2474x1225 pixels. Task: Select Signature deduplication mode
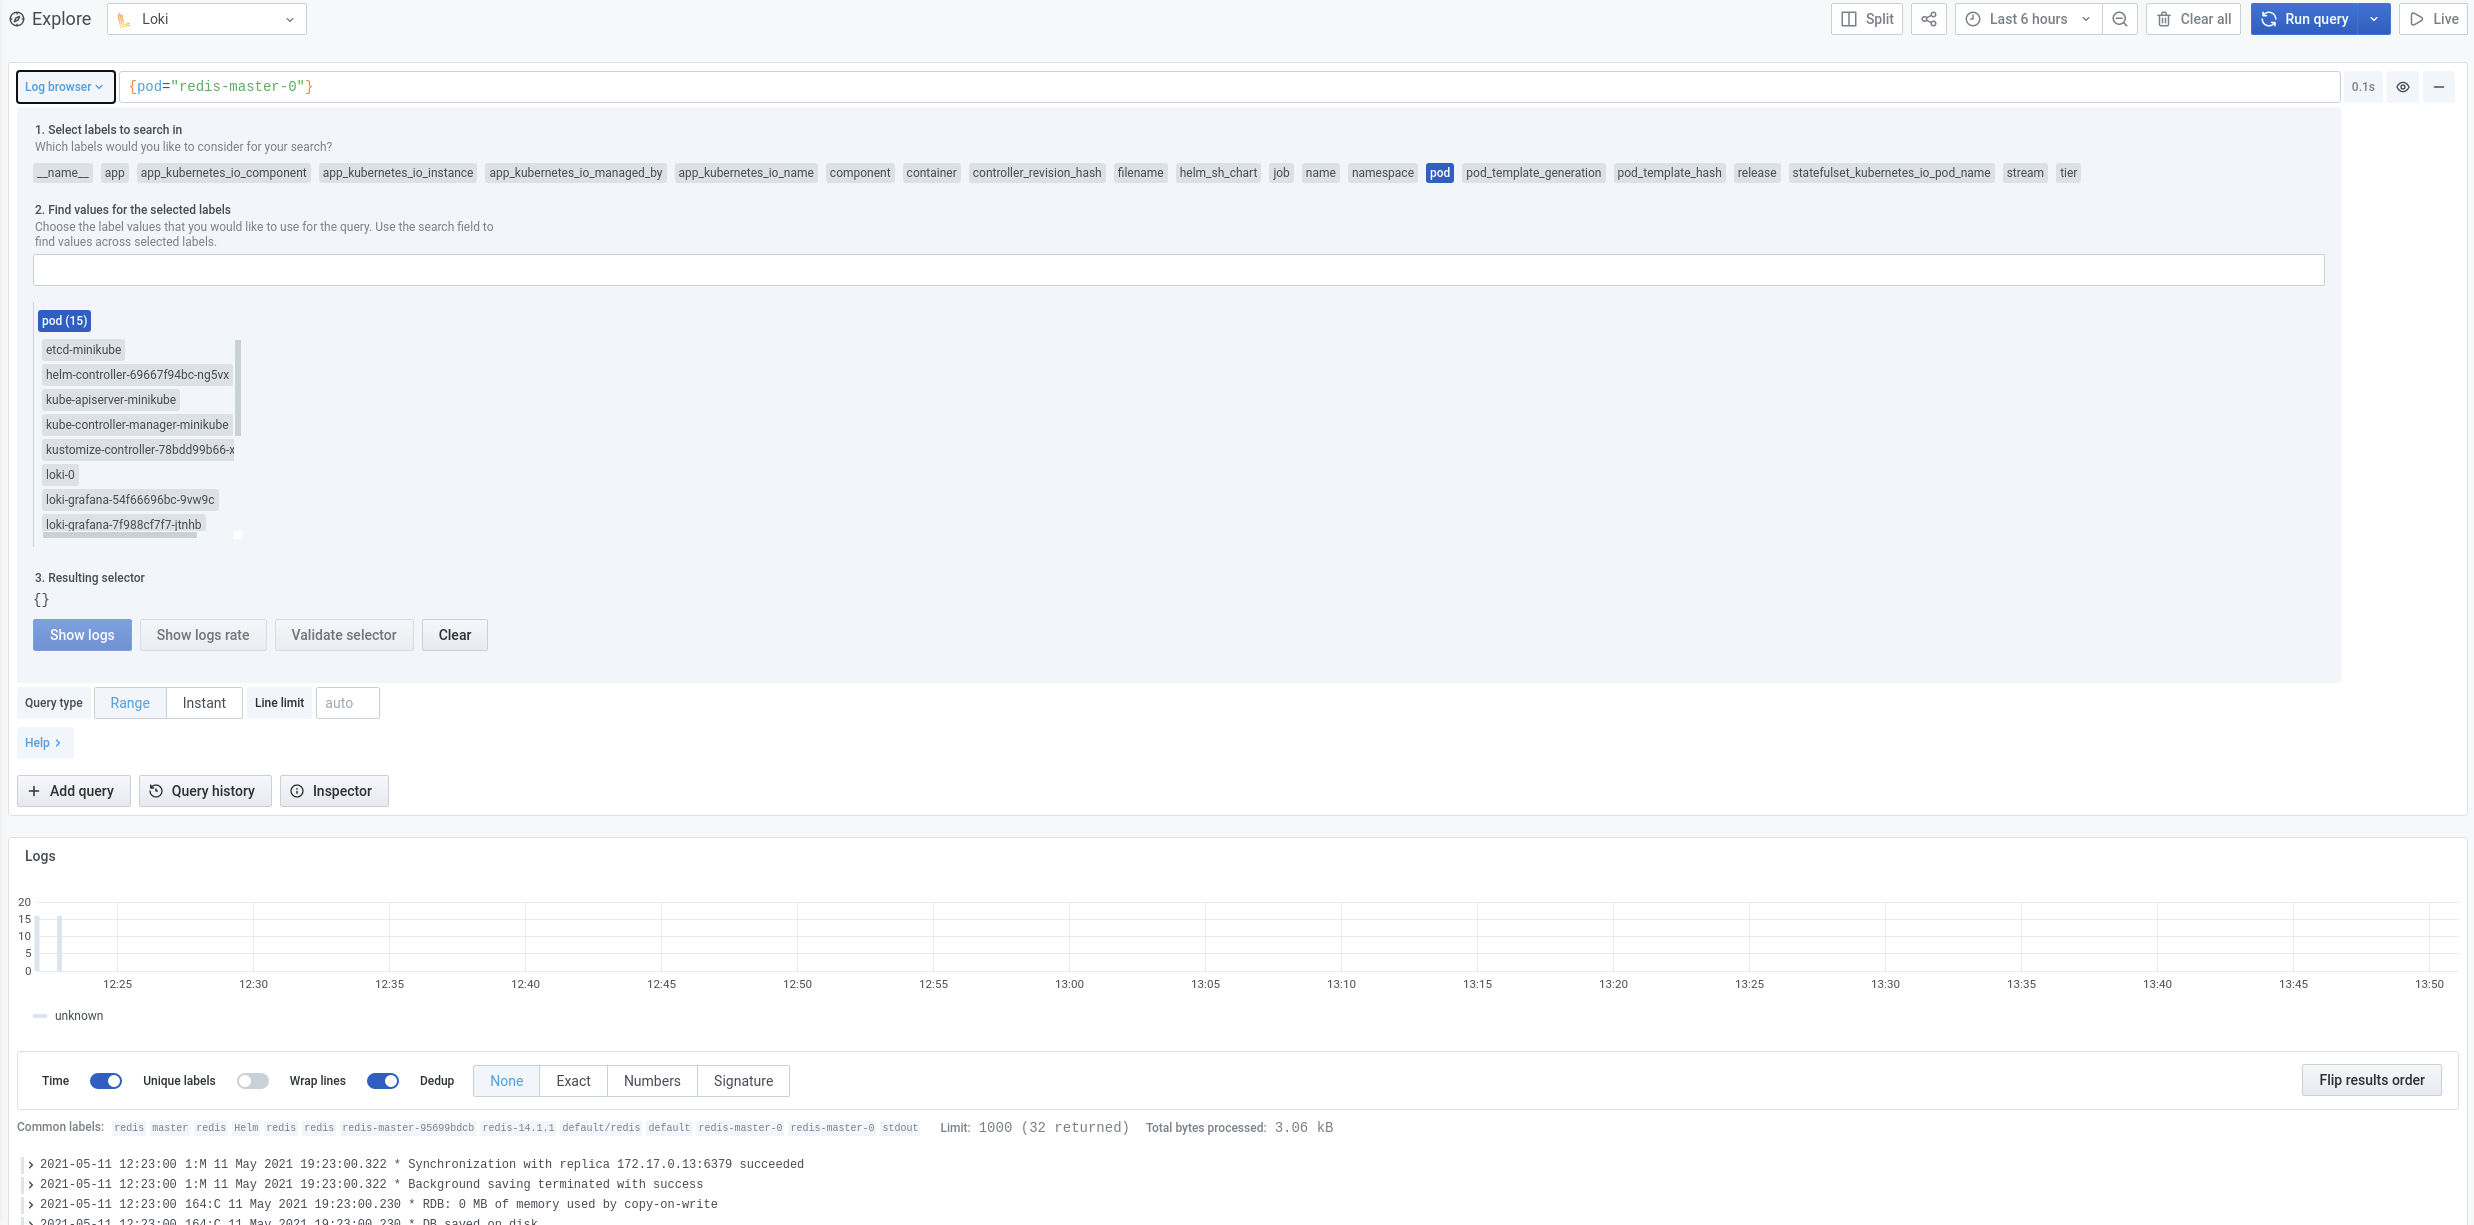pyautogui.click(x=743, y=1081)
